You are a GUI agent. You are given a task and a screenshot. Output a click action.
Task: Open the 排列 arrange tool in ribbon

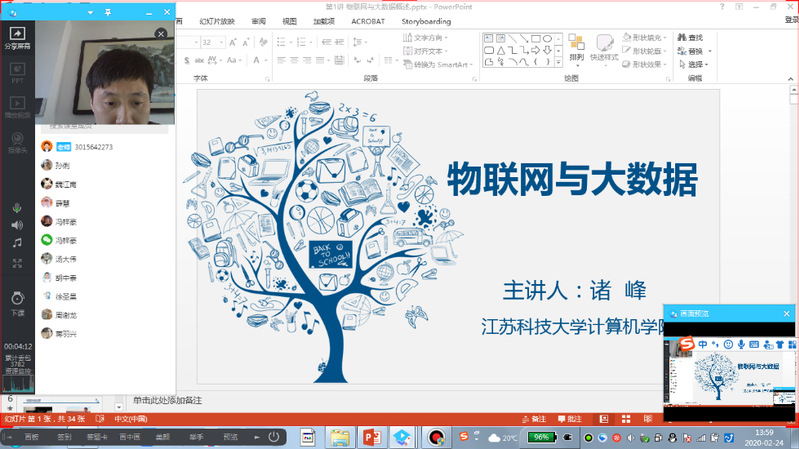tap(577, 47)
